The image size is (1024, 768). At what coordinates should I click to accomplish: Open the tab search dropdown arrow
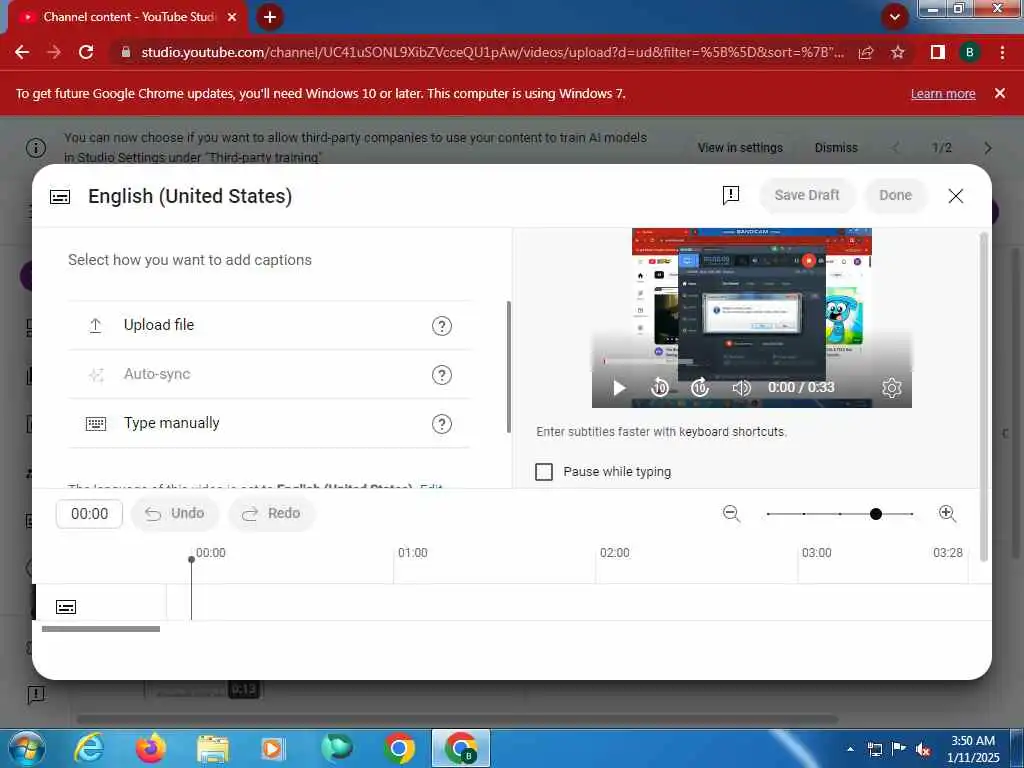(895, 17)
